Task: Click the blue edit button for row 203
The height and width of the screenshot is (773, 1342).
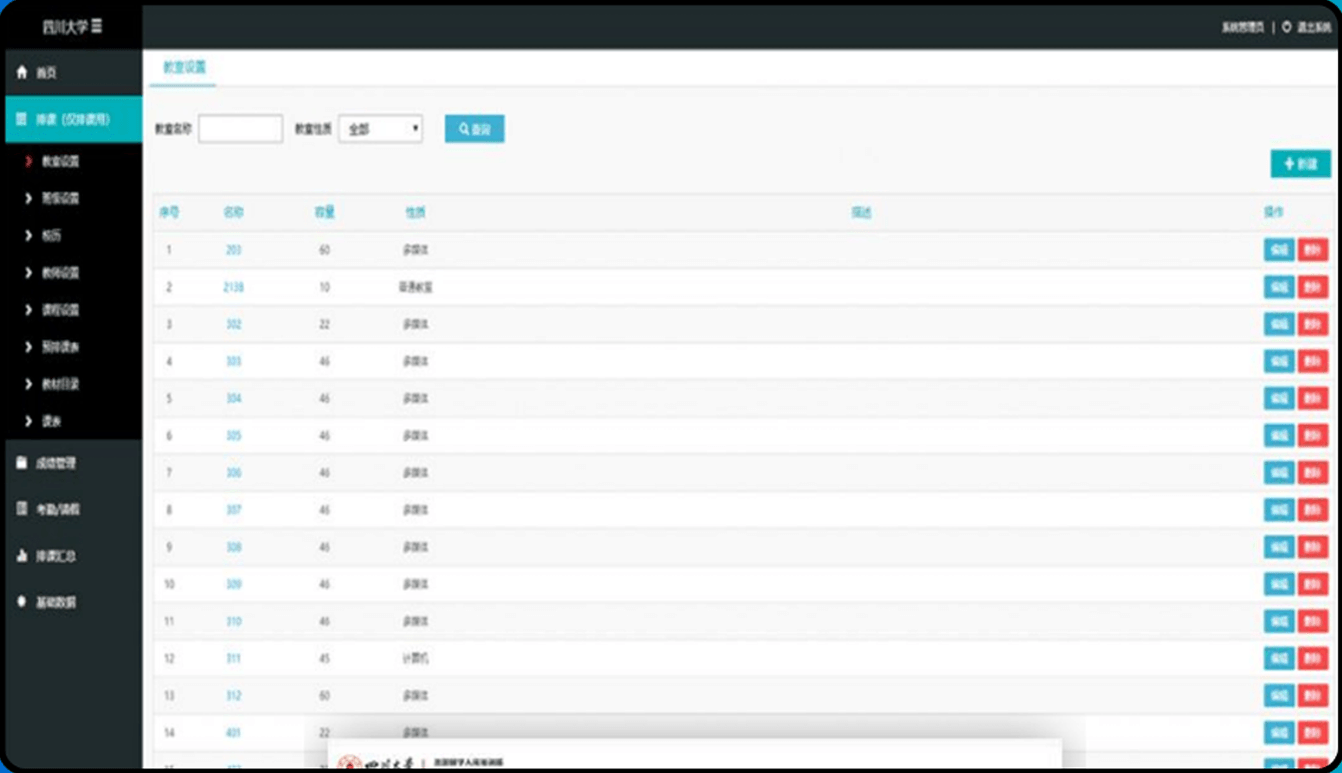Action: click(1278, 250)
